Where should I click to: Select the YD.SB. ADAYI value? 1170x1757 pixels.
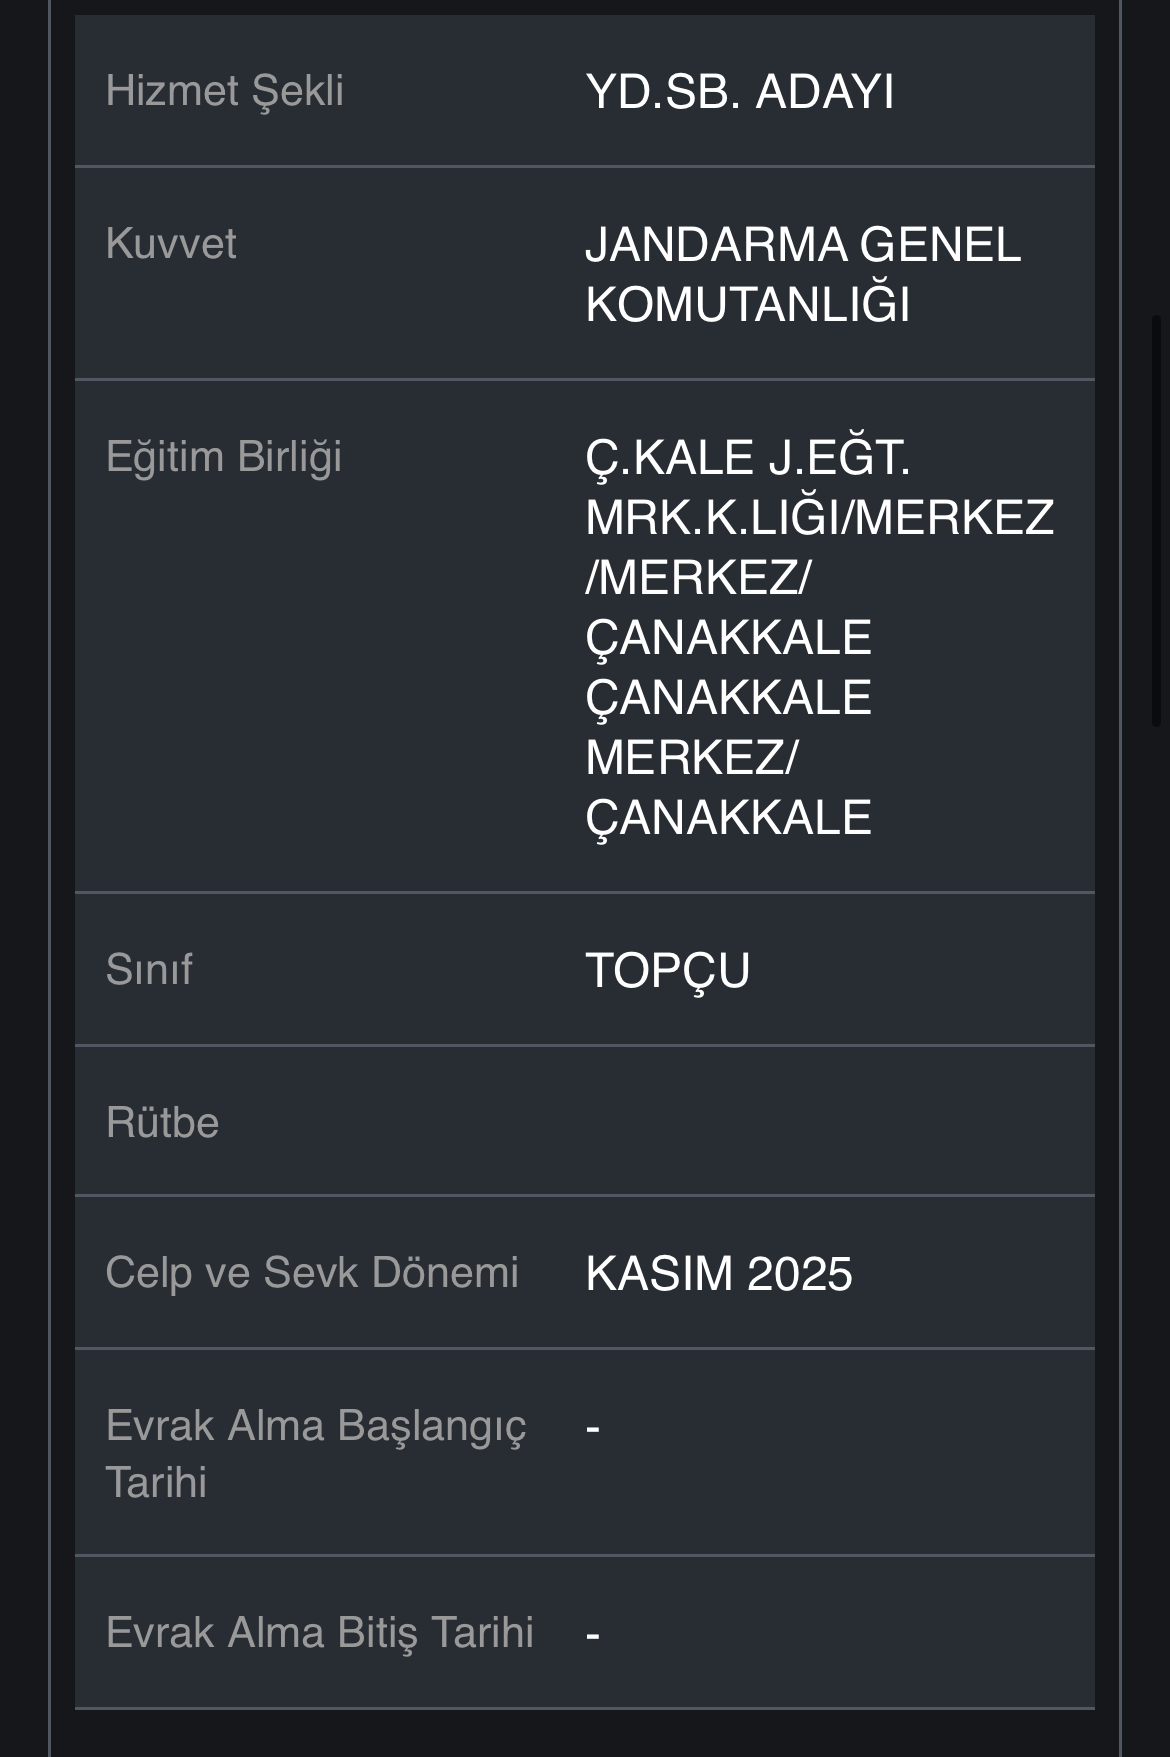pyautogui.click(x=740, y=92)
